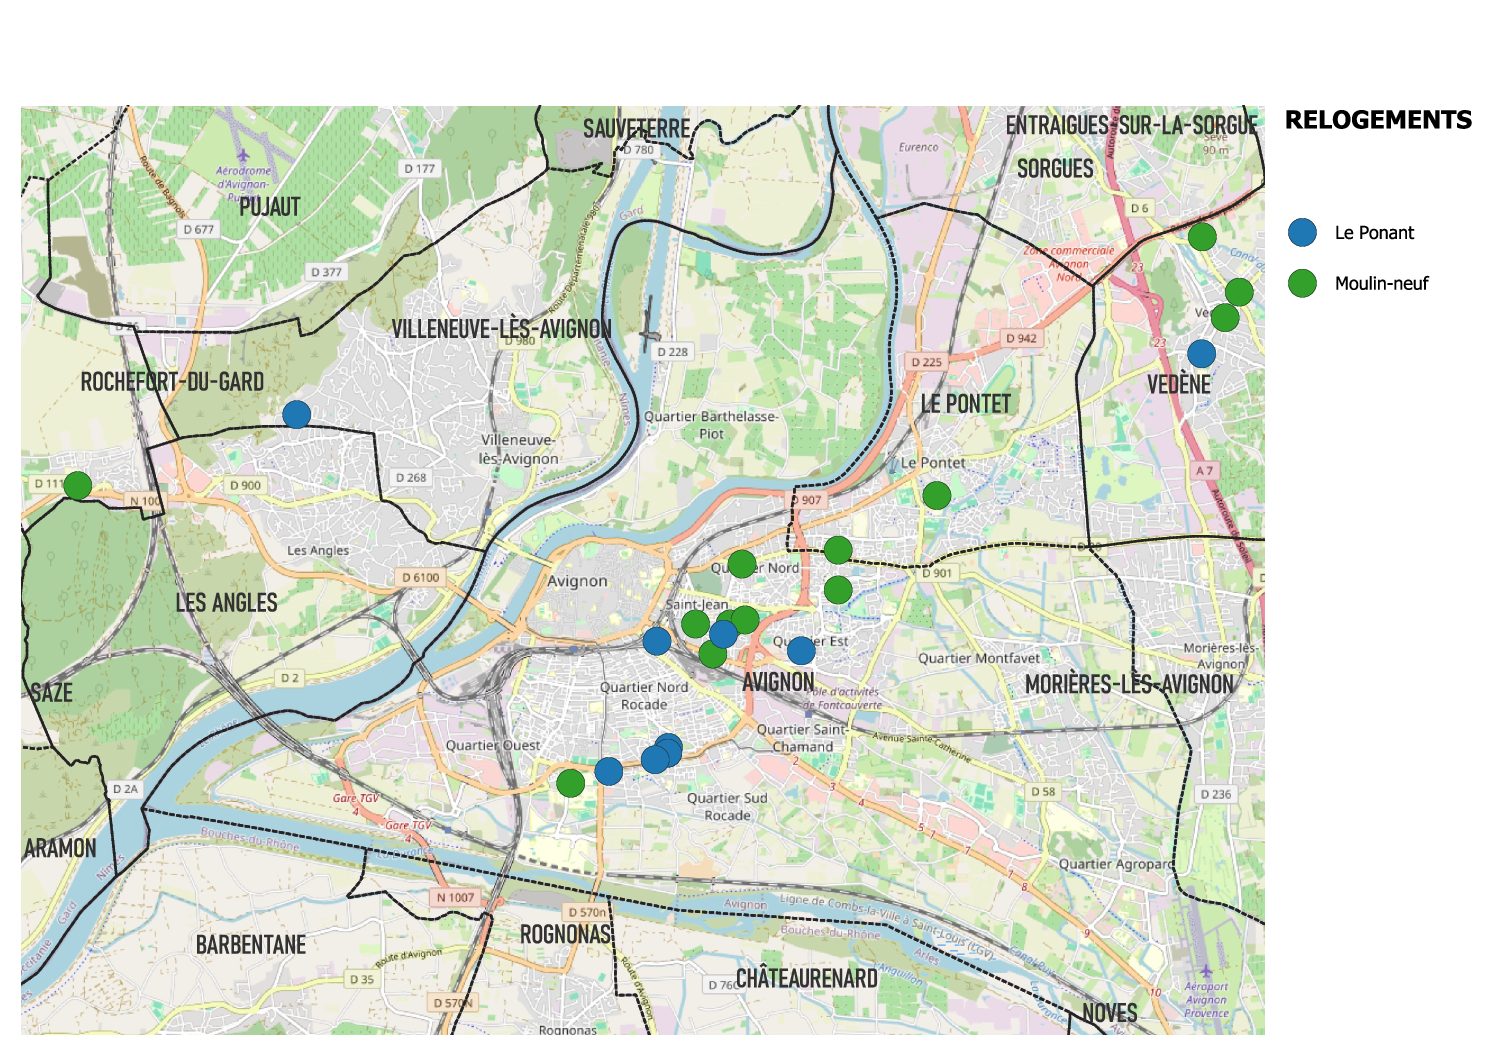Select green marker beside the D 111 road
Screen dimensions: 1497x1058
(78, 486)
